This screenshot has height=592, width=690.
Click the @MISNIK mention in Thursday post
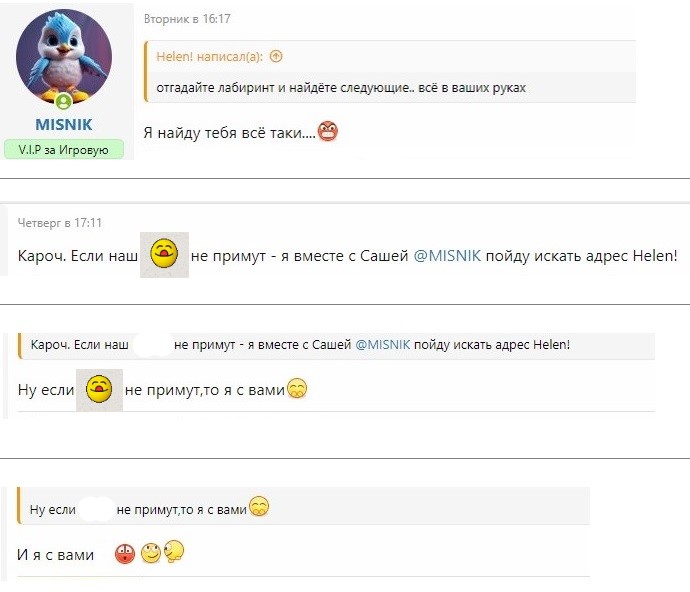point(448,257)
